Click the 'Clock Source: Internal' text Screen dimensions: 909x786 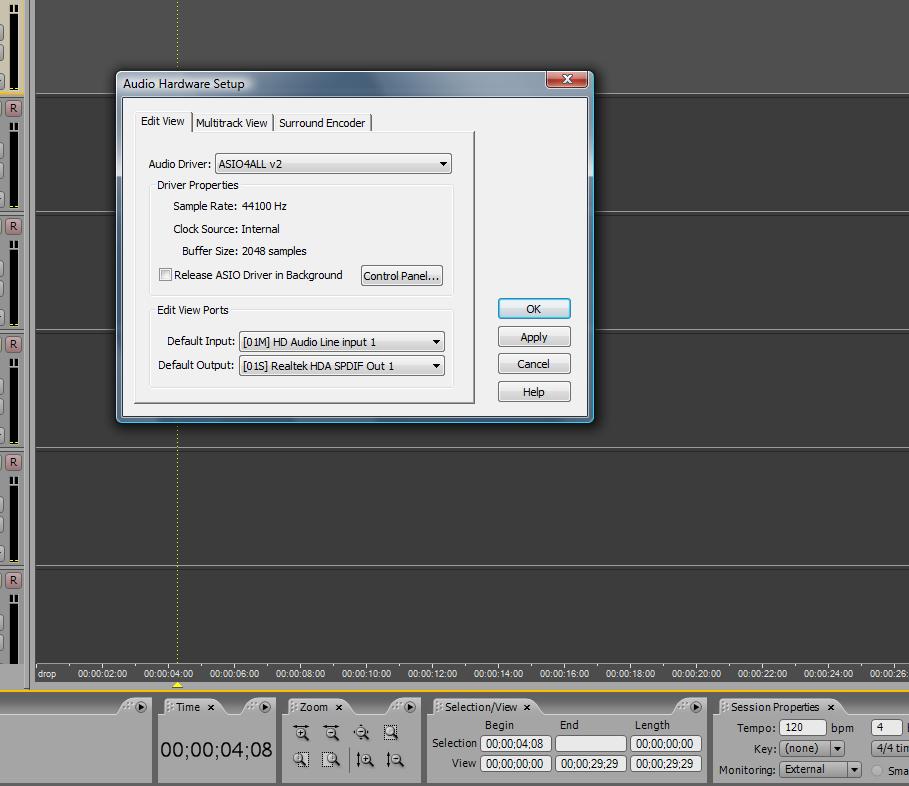point(226,229)
